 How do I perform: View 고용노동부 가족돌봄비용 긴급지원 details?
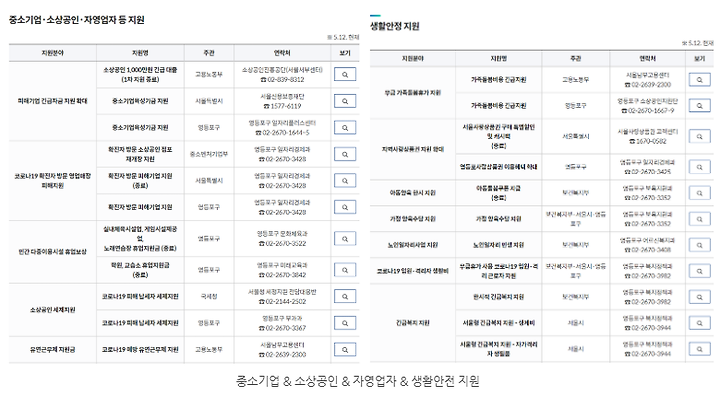click(699, 79)
